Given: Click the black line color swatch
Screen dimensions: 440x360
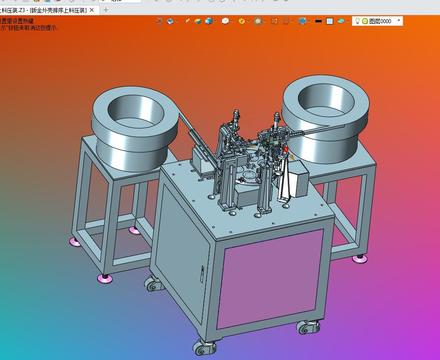Looking at the screenshot, I should (x=318, y=21).
